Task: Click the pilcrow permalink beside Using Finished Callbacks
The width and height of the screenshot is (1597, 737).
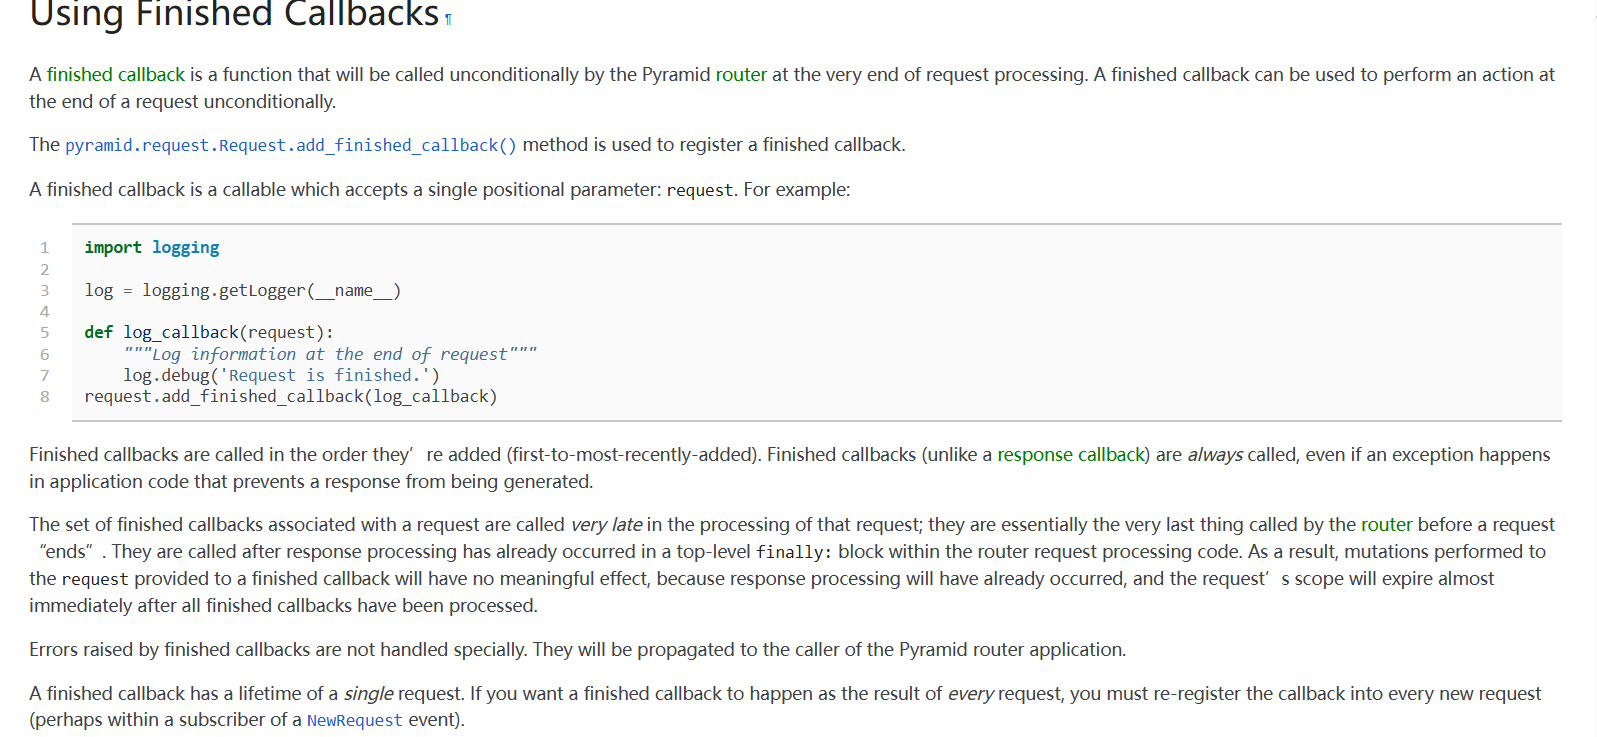Action: click(448, 19)
